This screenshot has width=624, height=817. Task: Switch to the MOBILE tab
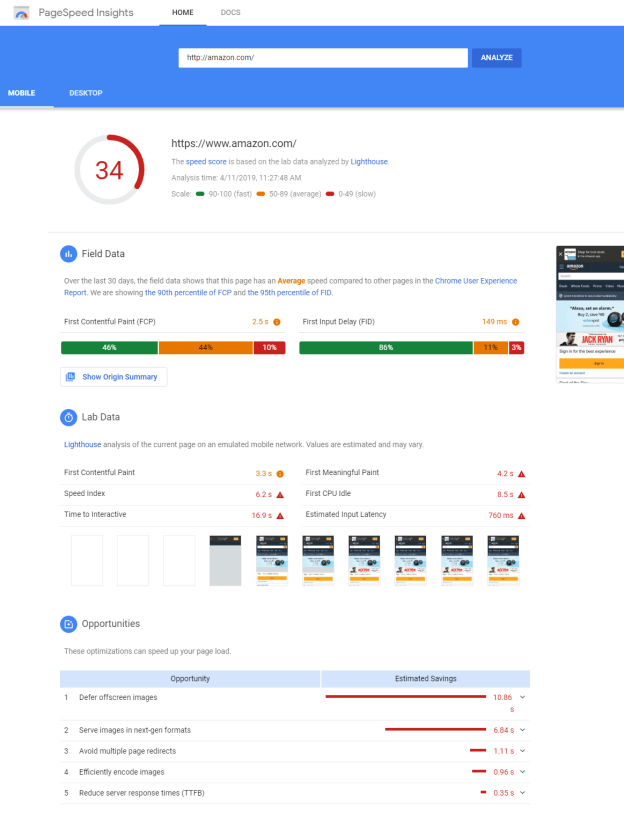click(x=21, y=93)
